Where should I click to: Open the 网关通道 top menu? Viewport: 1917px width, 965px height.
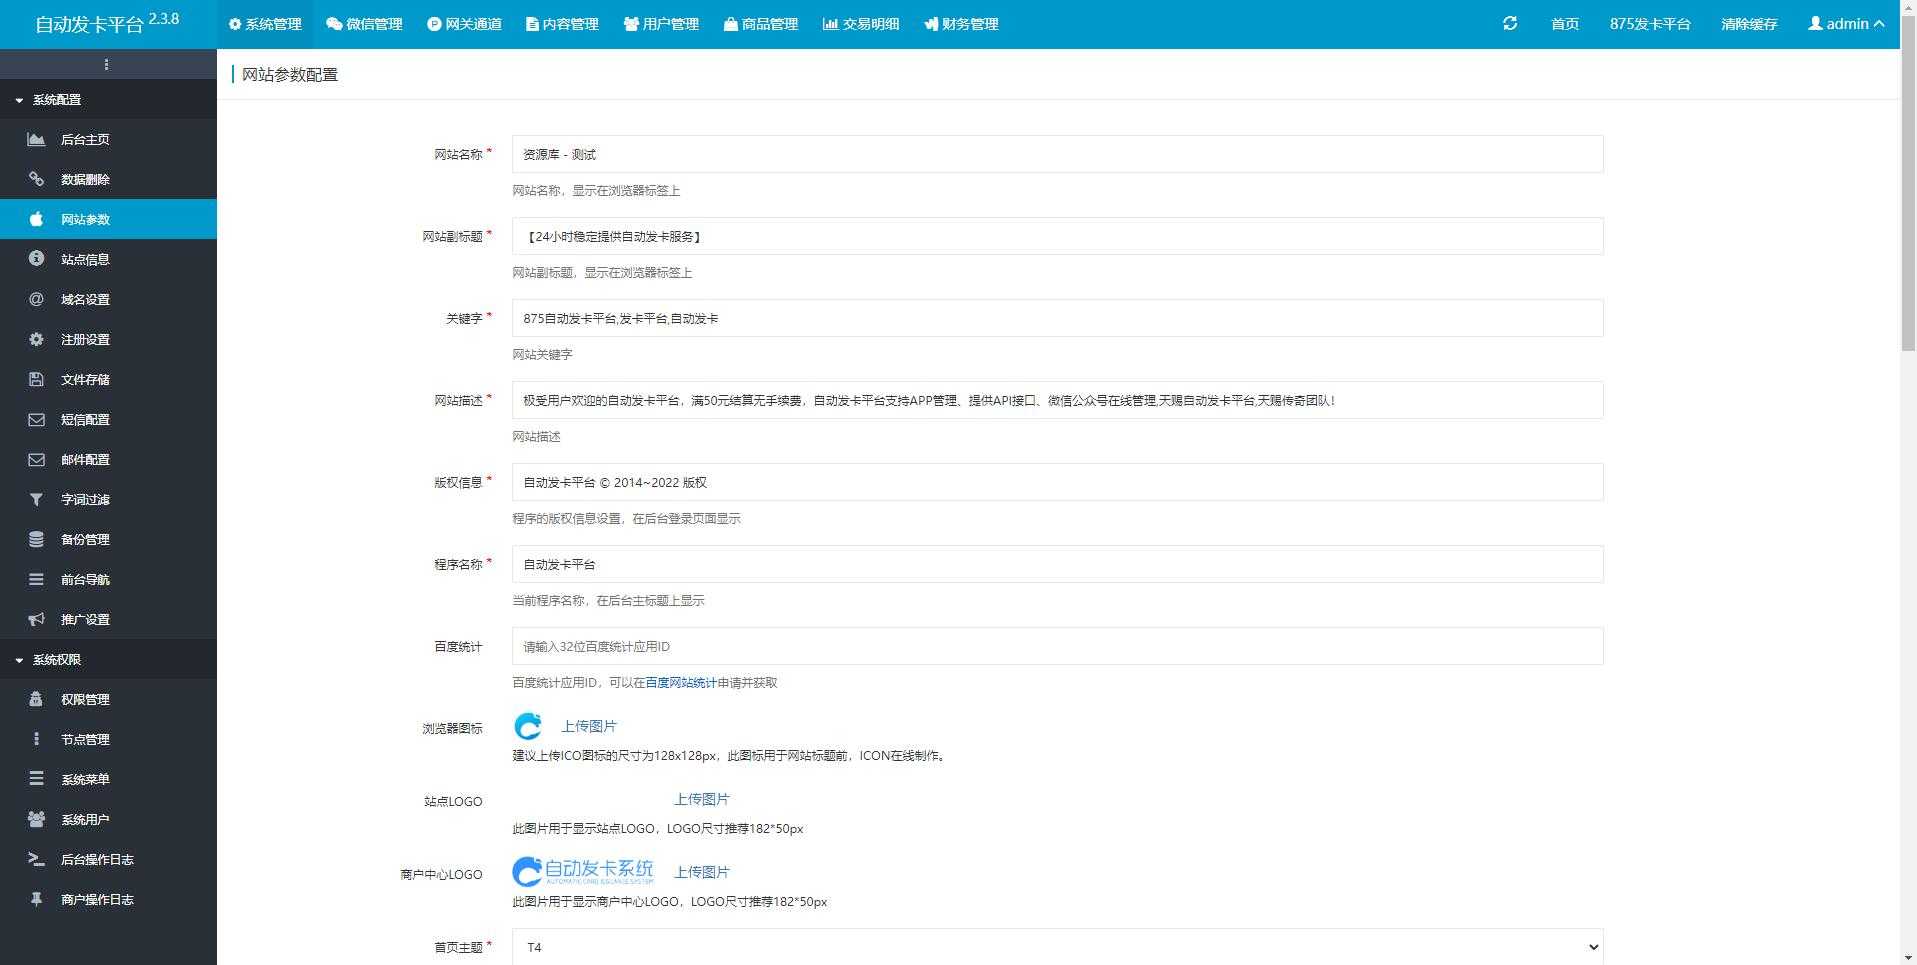(464, 23)
